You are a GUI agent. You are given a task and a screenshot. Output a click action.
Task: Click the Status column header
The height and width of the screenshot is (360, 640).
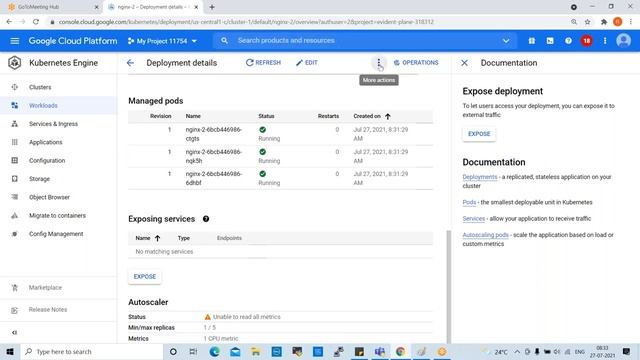(x=266, y=116)
